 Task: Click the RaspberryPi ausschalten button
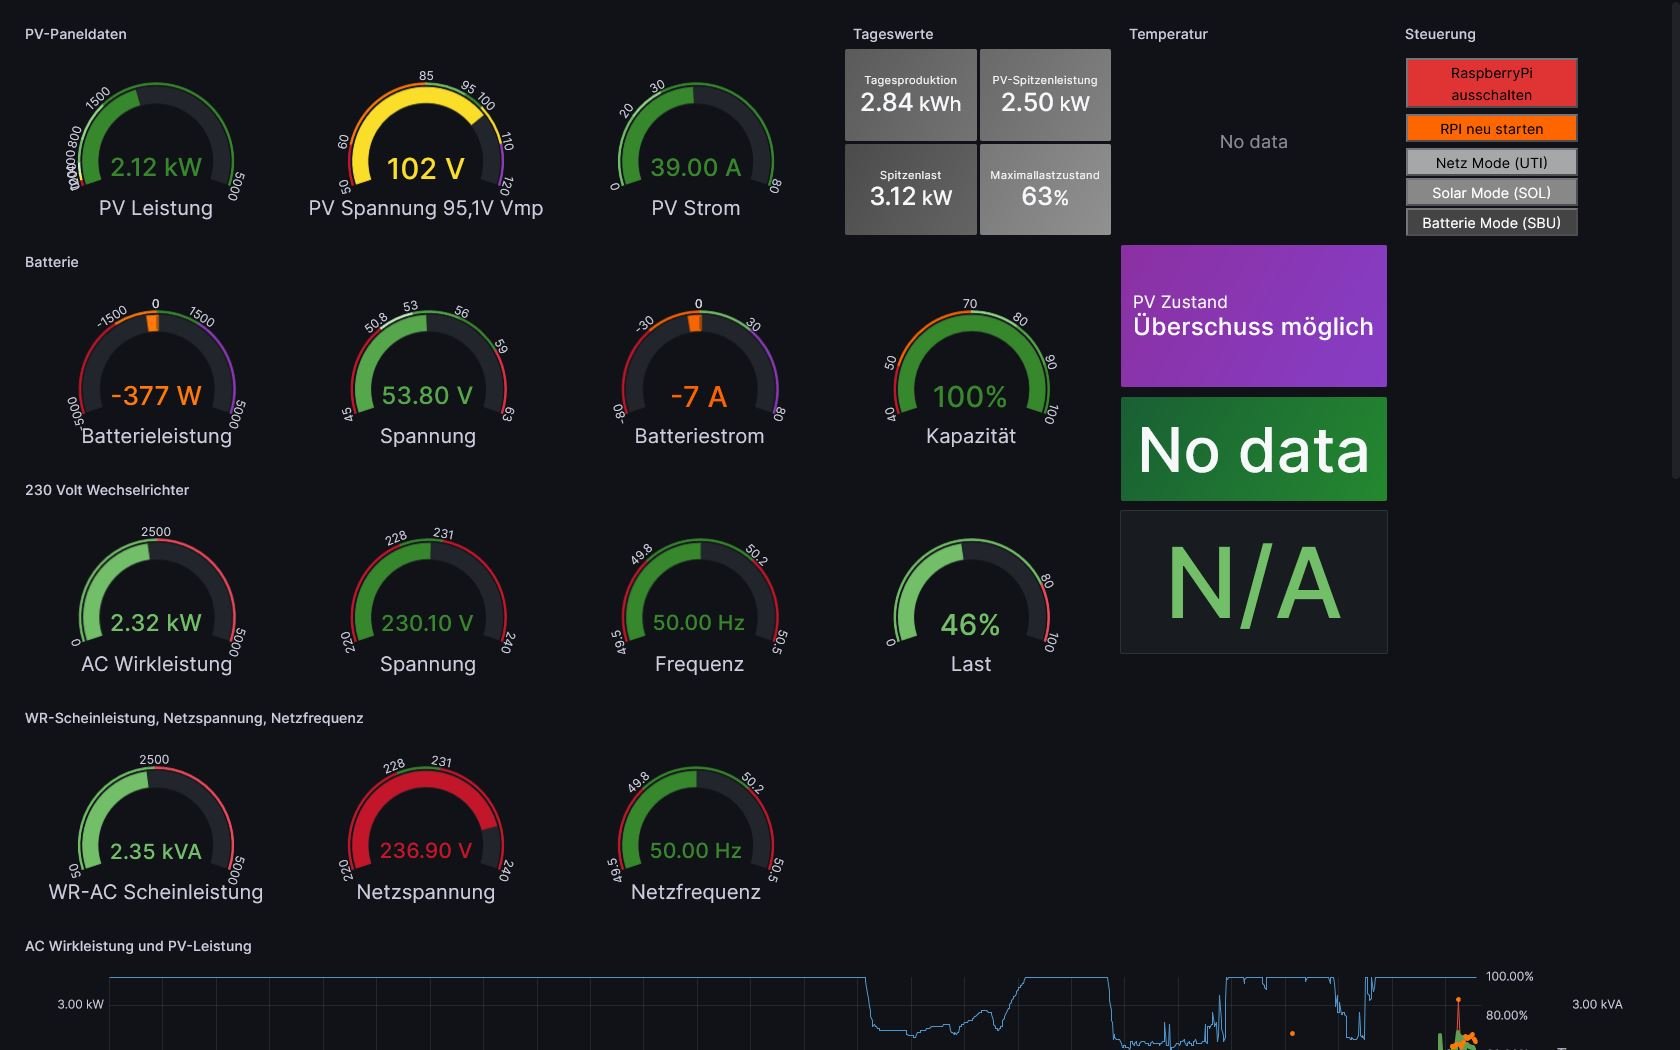[1491, 83]
